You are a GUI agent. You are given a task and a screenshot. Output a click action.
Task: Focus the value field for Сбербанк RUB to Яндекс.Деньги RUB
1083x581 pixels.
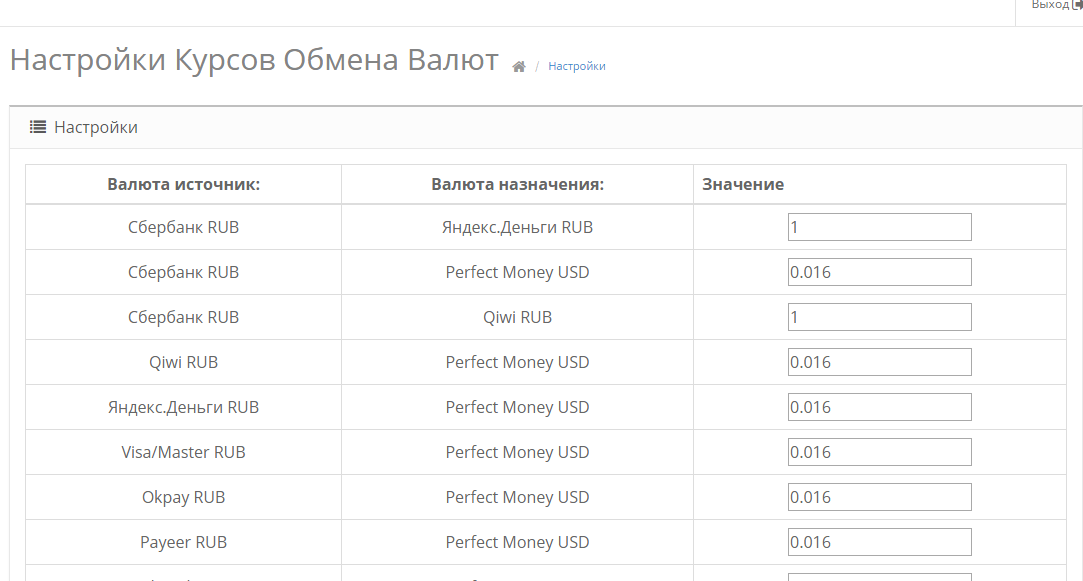[879, 227]
